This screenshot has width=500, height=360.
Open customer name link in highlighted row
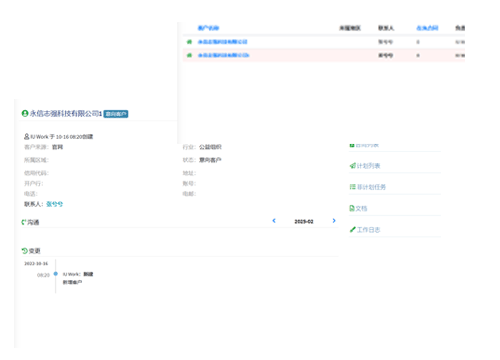pyautogui.click(x=224, y=55)
